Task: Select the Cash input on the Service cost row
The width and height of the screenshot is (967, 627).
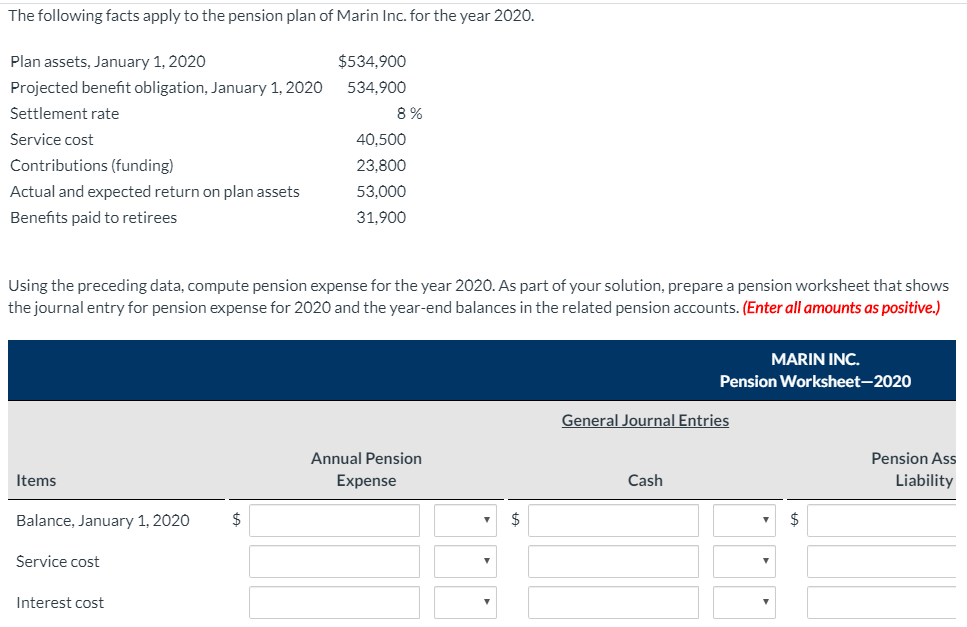Action: [612, 561]
